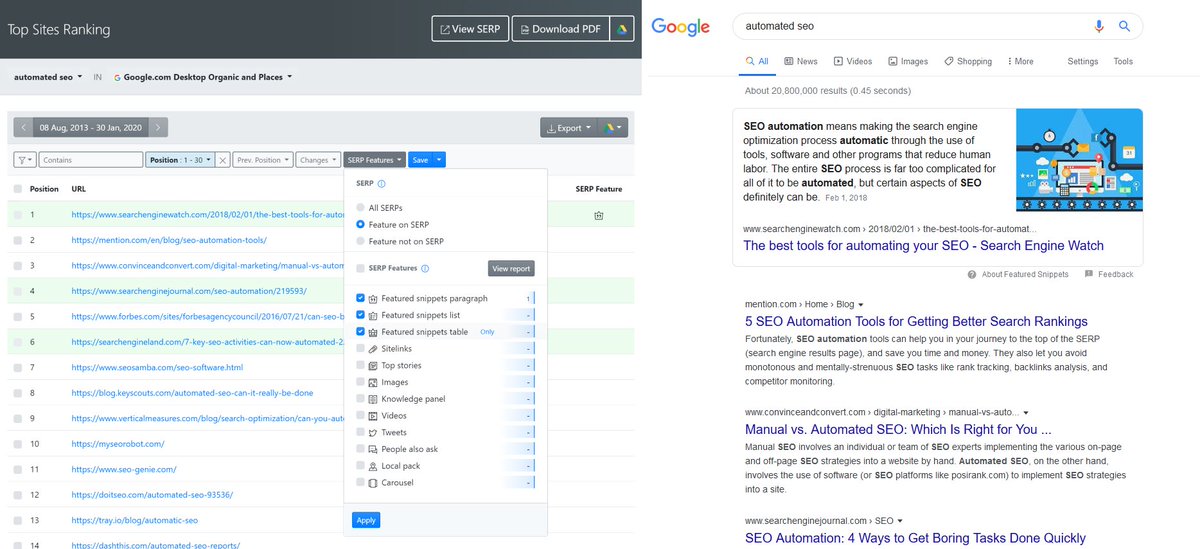This screenshot has height=549, width=1200.
Task: Open the mention.com seo-automation-tools URL
Action: click(169, 240)
